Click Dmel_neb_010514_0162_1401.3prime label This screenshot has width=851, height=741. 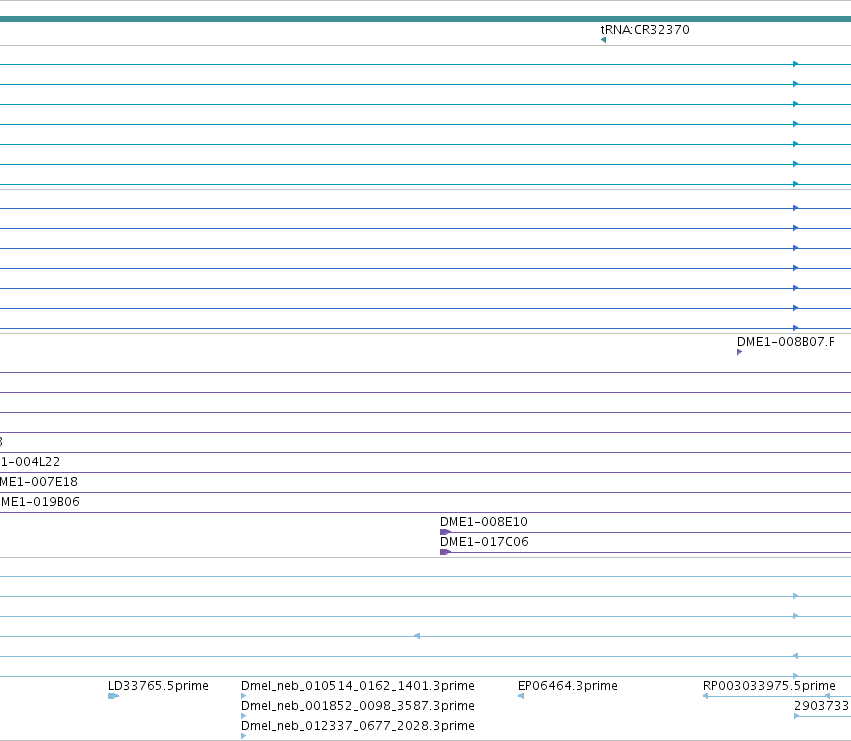click(x=358, y=686)
